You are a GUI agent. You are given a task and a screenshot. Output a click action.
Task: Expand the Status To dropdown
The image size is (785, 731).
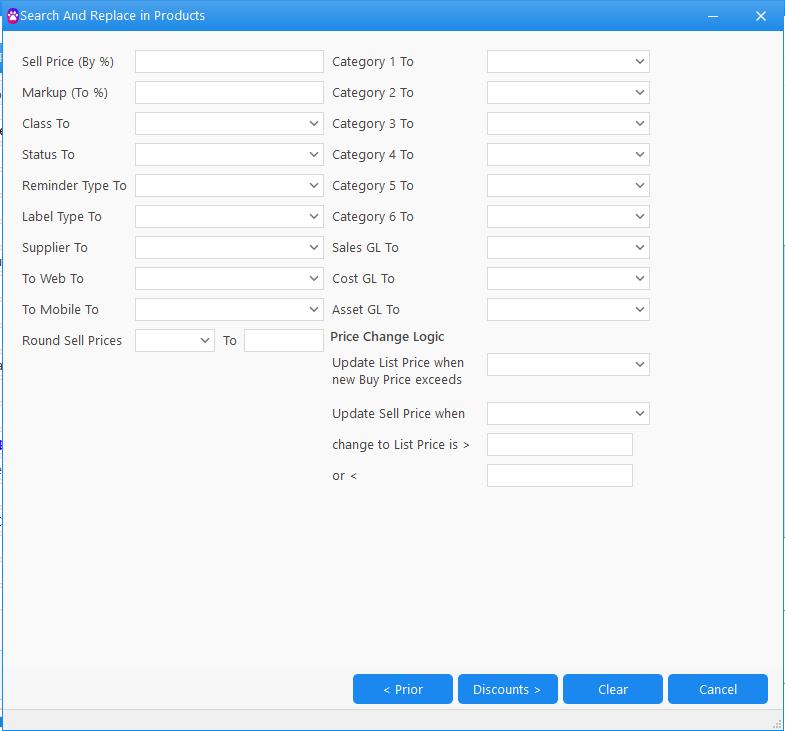(x=229, y=155)
